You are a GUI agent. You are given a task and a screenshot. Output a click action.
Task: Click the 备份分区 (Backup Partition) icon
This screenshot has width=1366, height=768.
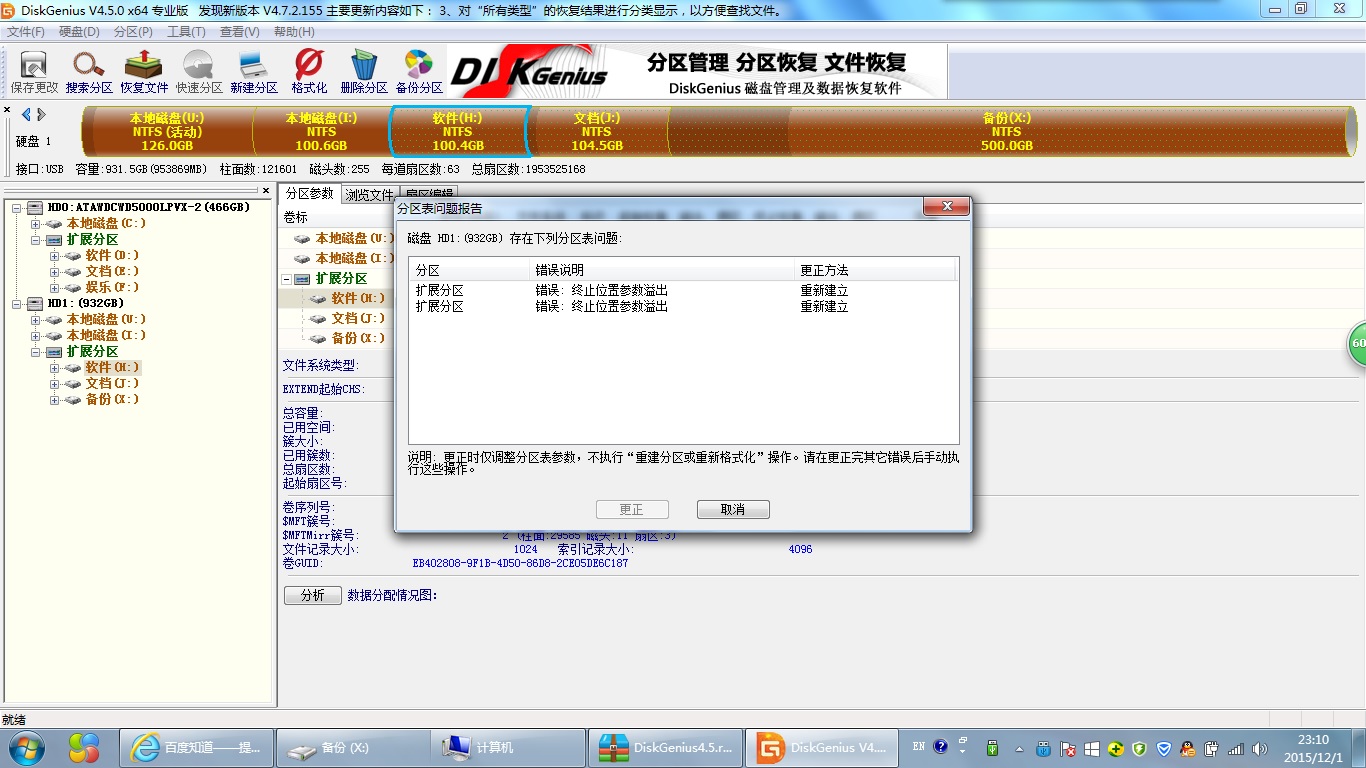pos(419,70)
